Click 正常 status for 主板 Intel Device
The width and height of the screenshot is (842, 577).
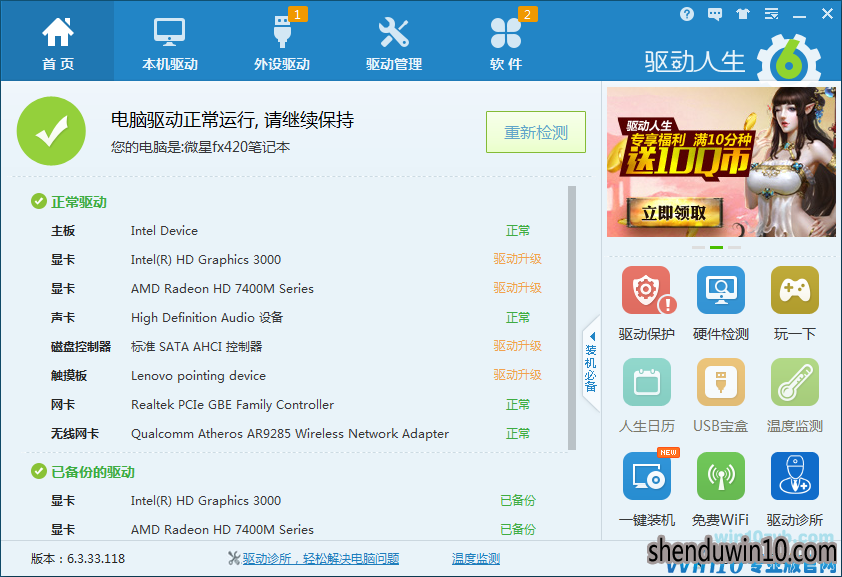518,231
